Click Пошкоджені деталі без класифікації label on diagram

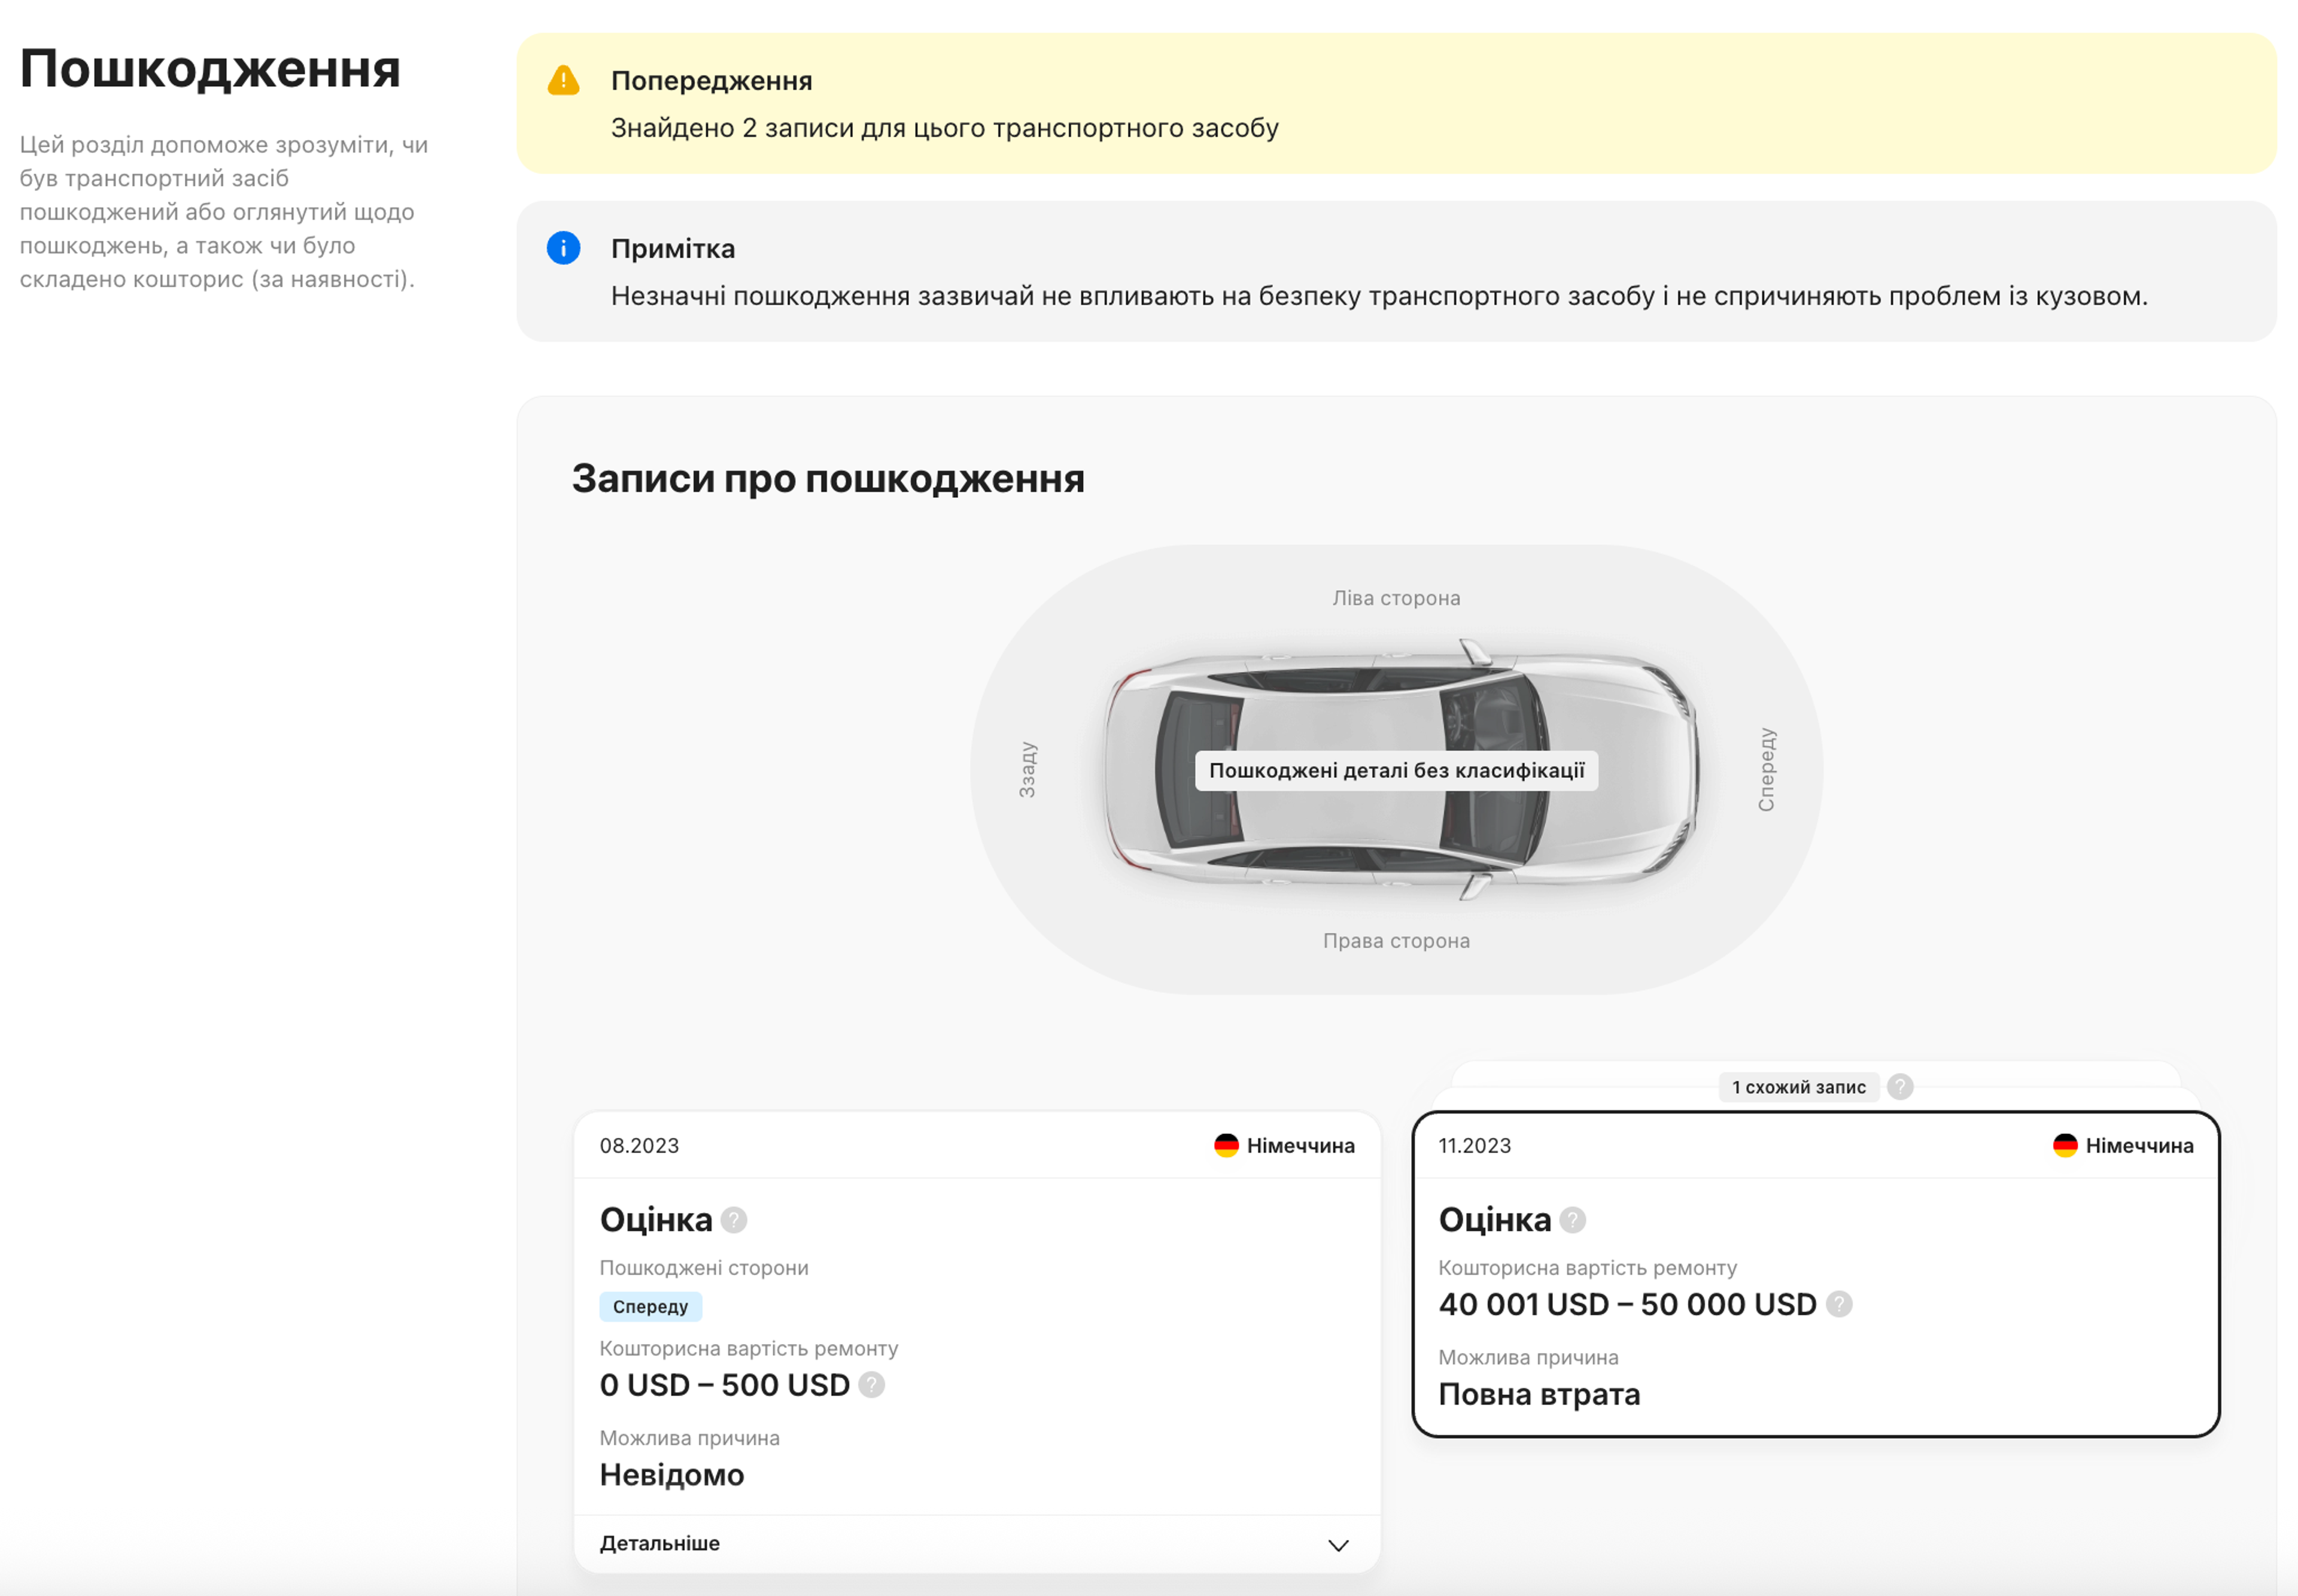(1397, 771)
